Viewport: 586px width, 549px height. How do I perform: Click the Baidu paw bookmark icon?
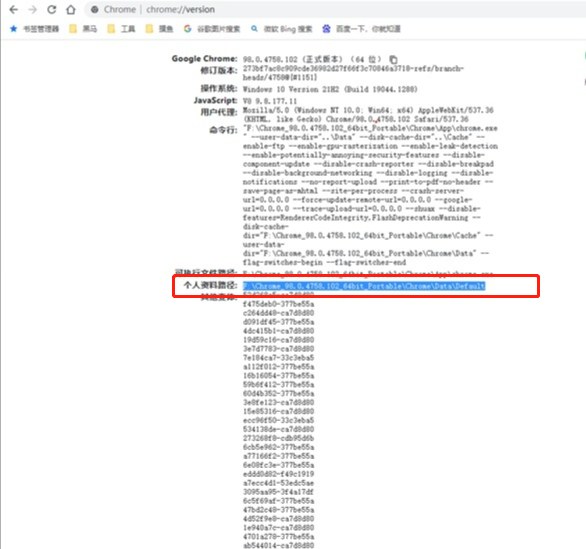326,29
